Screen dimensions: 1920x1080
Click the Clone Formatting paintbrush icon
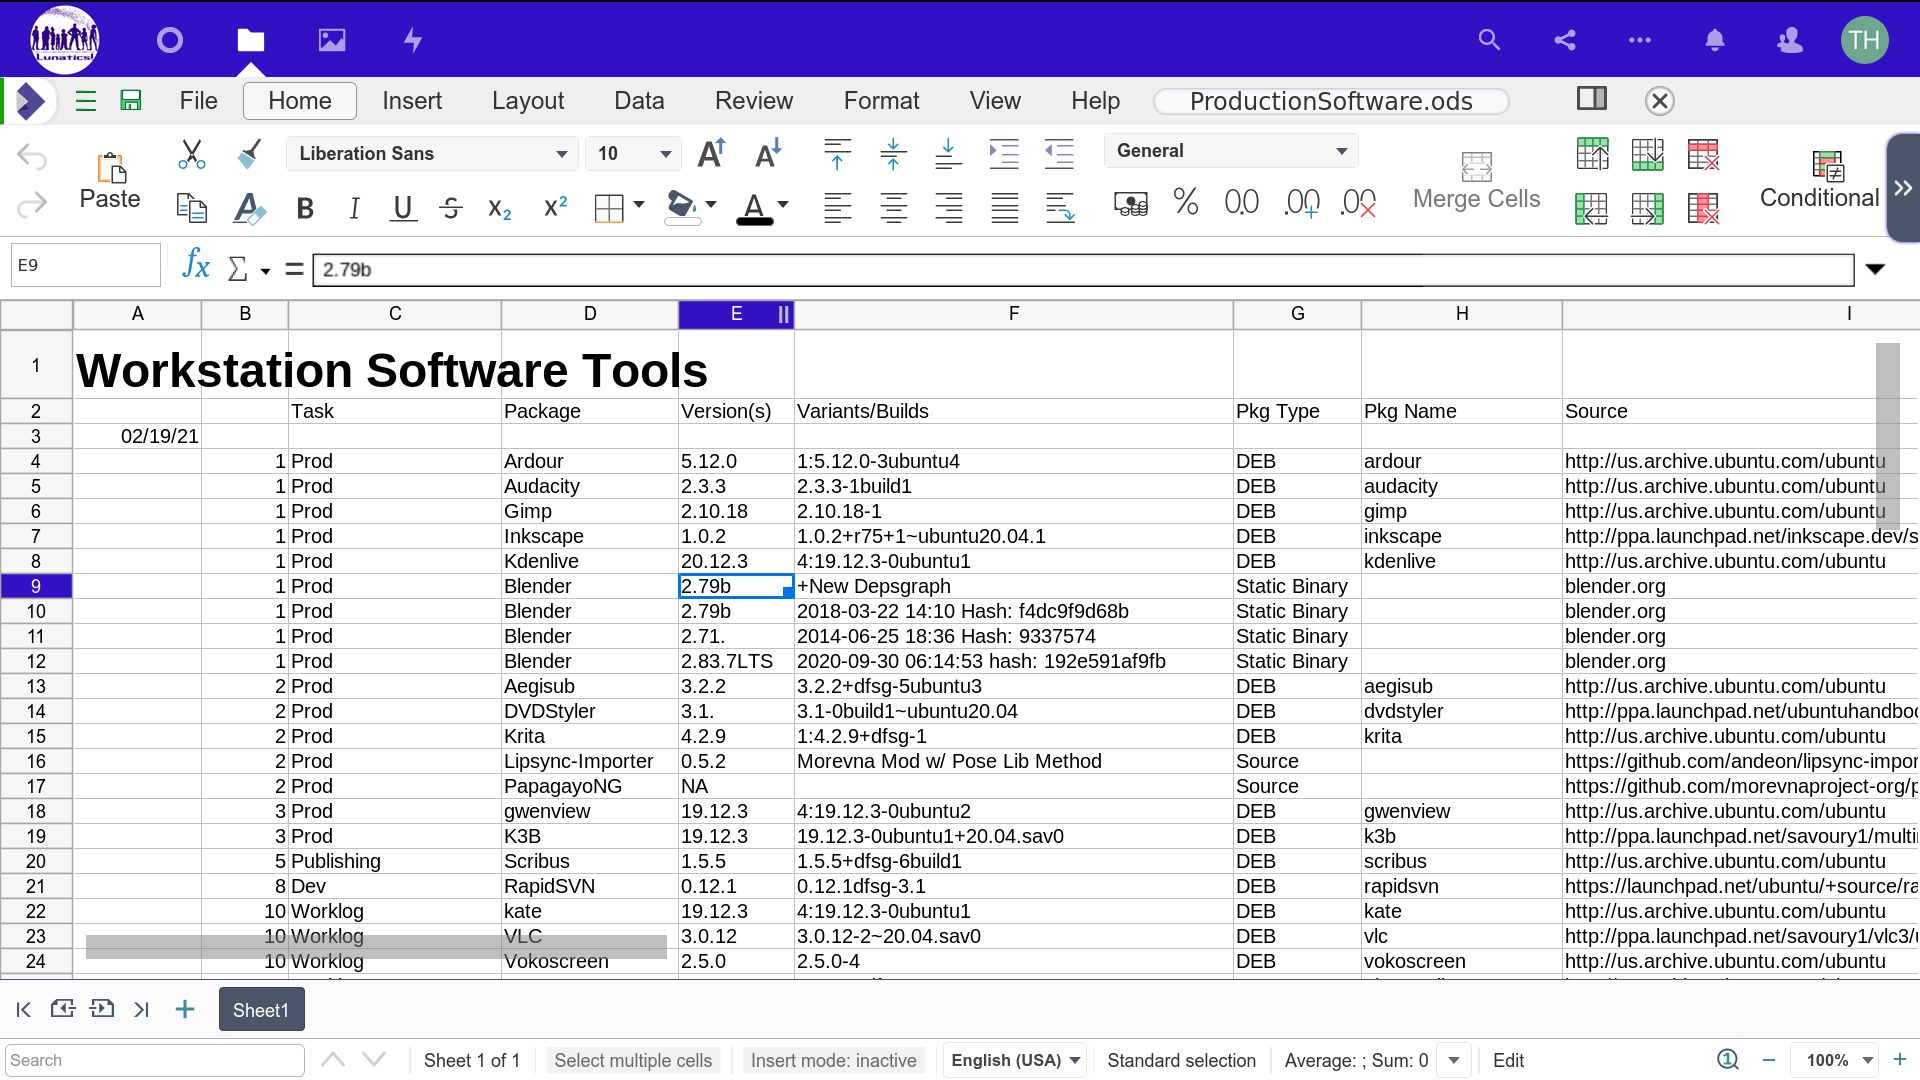pyautogui.click(x=249, y=154)
